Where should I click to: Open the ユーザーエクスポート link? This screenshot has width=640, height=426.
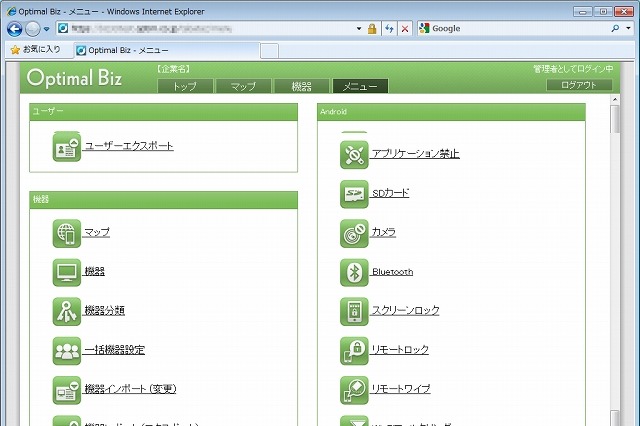tap(129, 146)
